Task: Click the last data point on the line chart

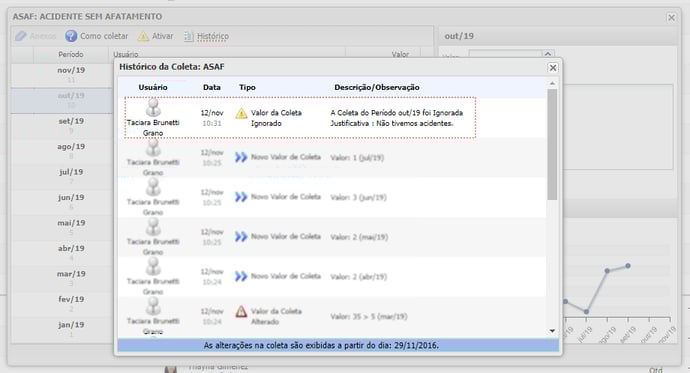Action: point(628,266)
